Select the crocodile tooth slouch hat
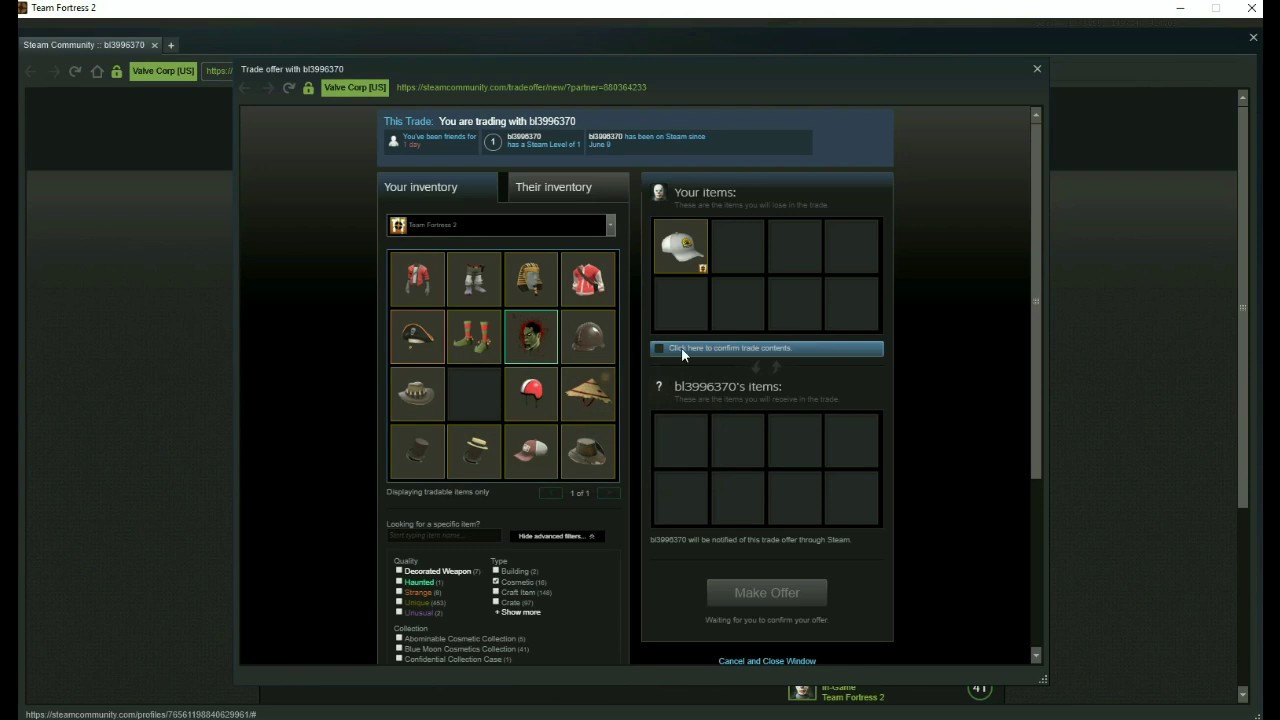 tap(417, 393)
